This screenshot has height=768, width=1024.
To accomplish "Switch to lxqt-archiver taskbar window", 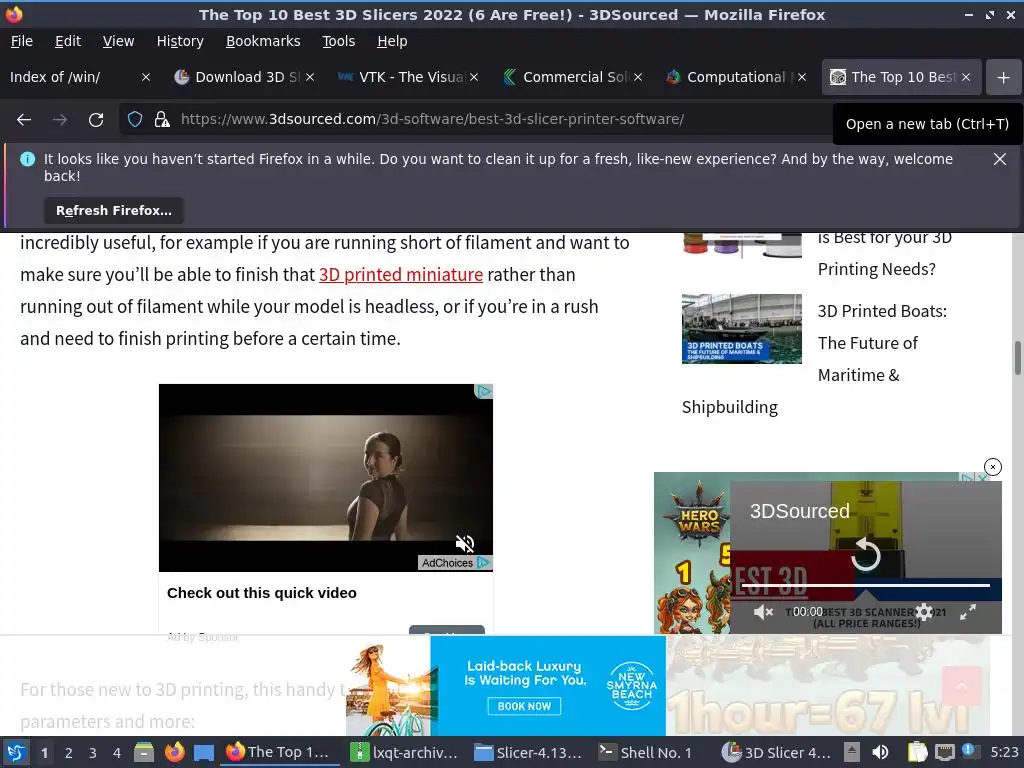I will [x=404, y=752].
